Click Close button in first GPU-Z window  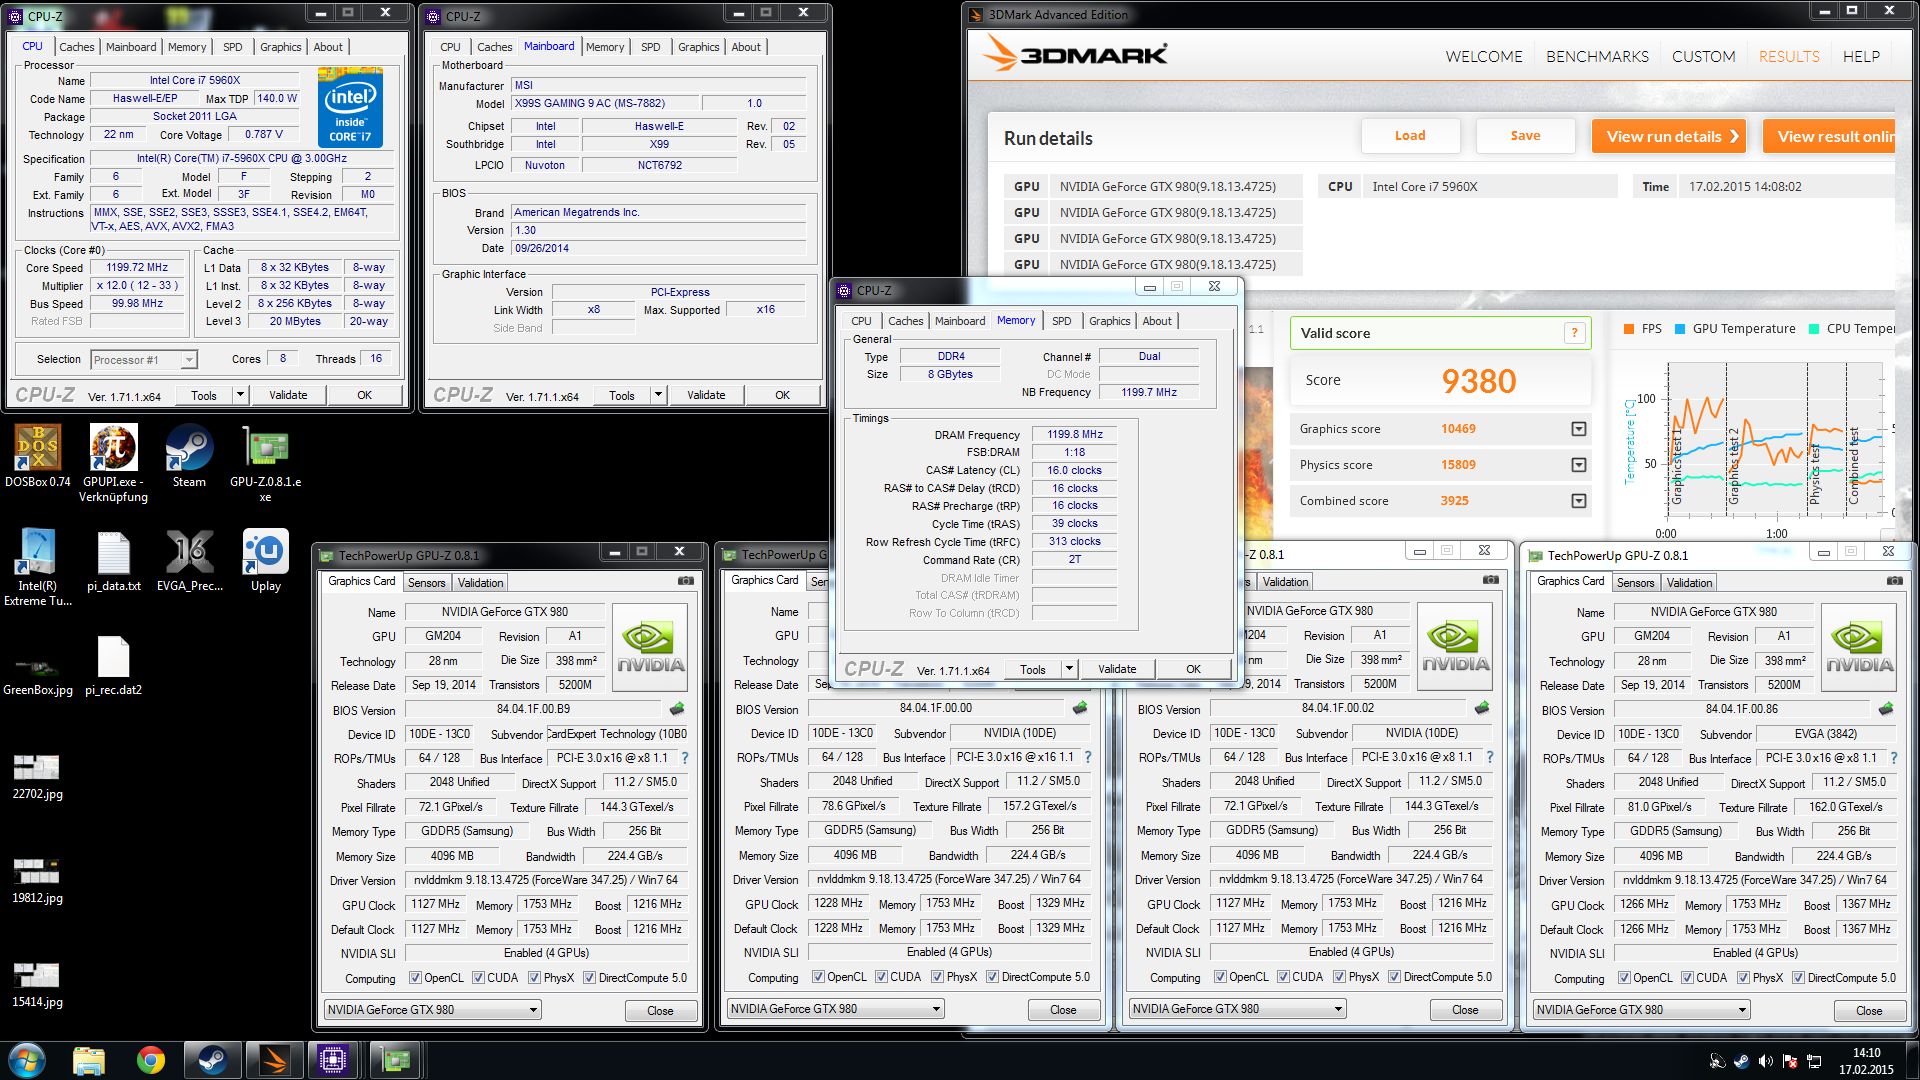(x=660, y=1011)
